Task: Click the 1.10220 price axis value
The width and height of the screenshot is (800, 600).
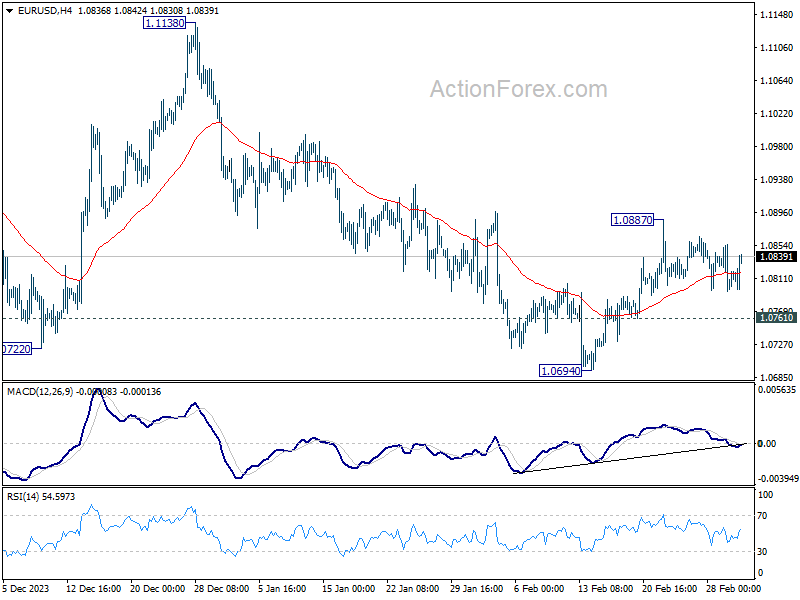Action: click(777, 113)
